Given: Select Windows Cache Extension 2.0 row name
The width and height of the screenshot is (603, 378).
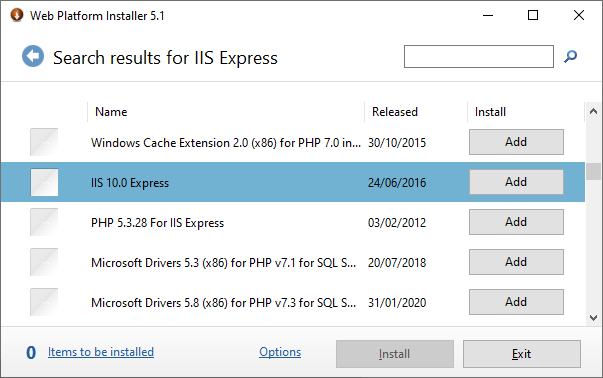Looking at the screenshot, I should pos(226,143).
